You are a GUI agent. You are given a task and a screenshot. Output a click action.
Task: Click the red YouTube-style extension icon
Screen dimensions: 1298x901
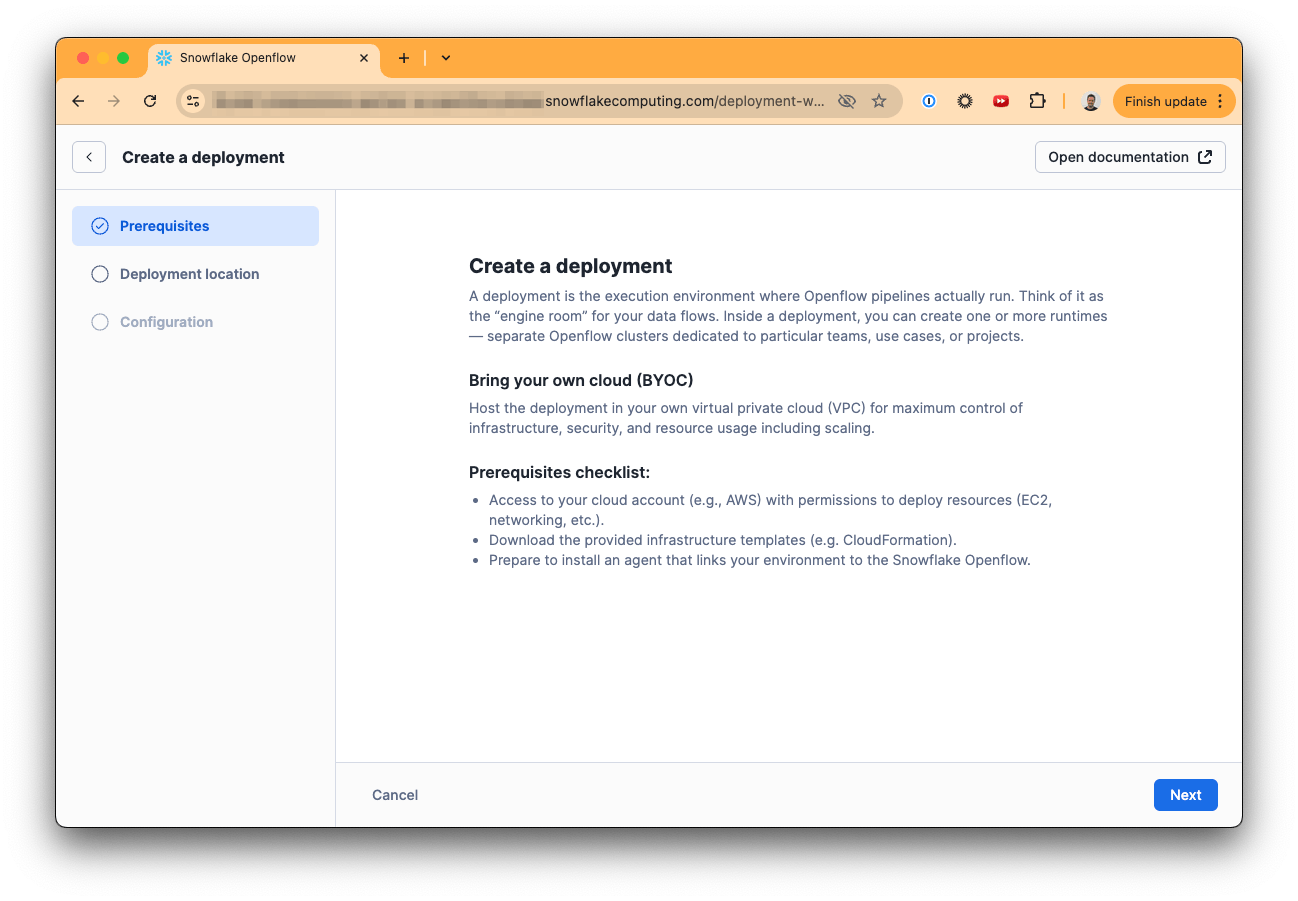pos(1001,101)
